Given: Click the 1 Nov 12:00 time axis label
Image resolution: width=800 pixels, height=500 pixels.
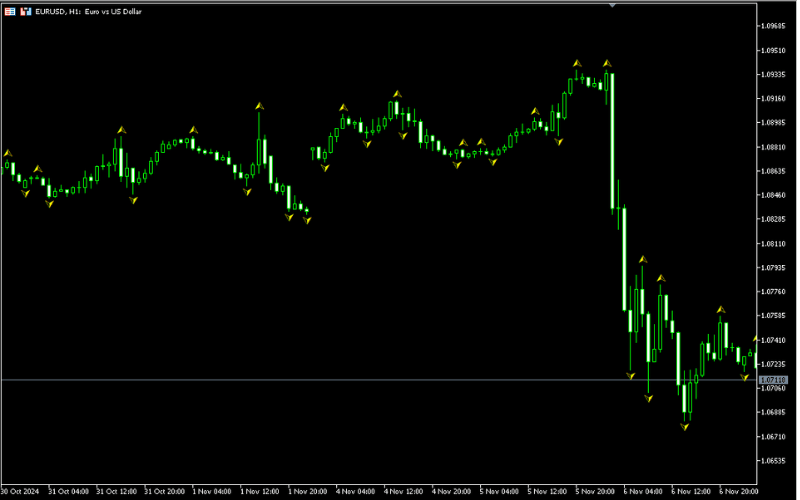Looking at the screenshot, I should (260, 491).
